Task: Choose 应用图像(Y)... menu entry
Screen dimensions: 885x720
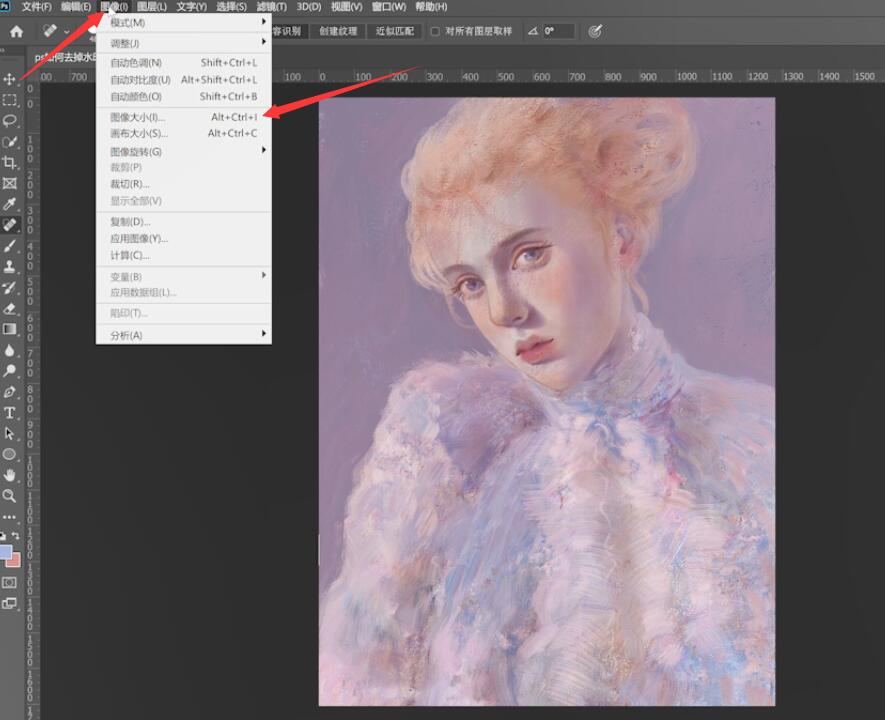Action: pyautogui.click(x=183, y=239)
